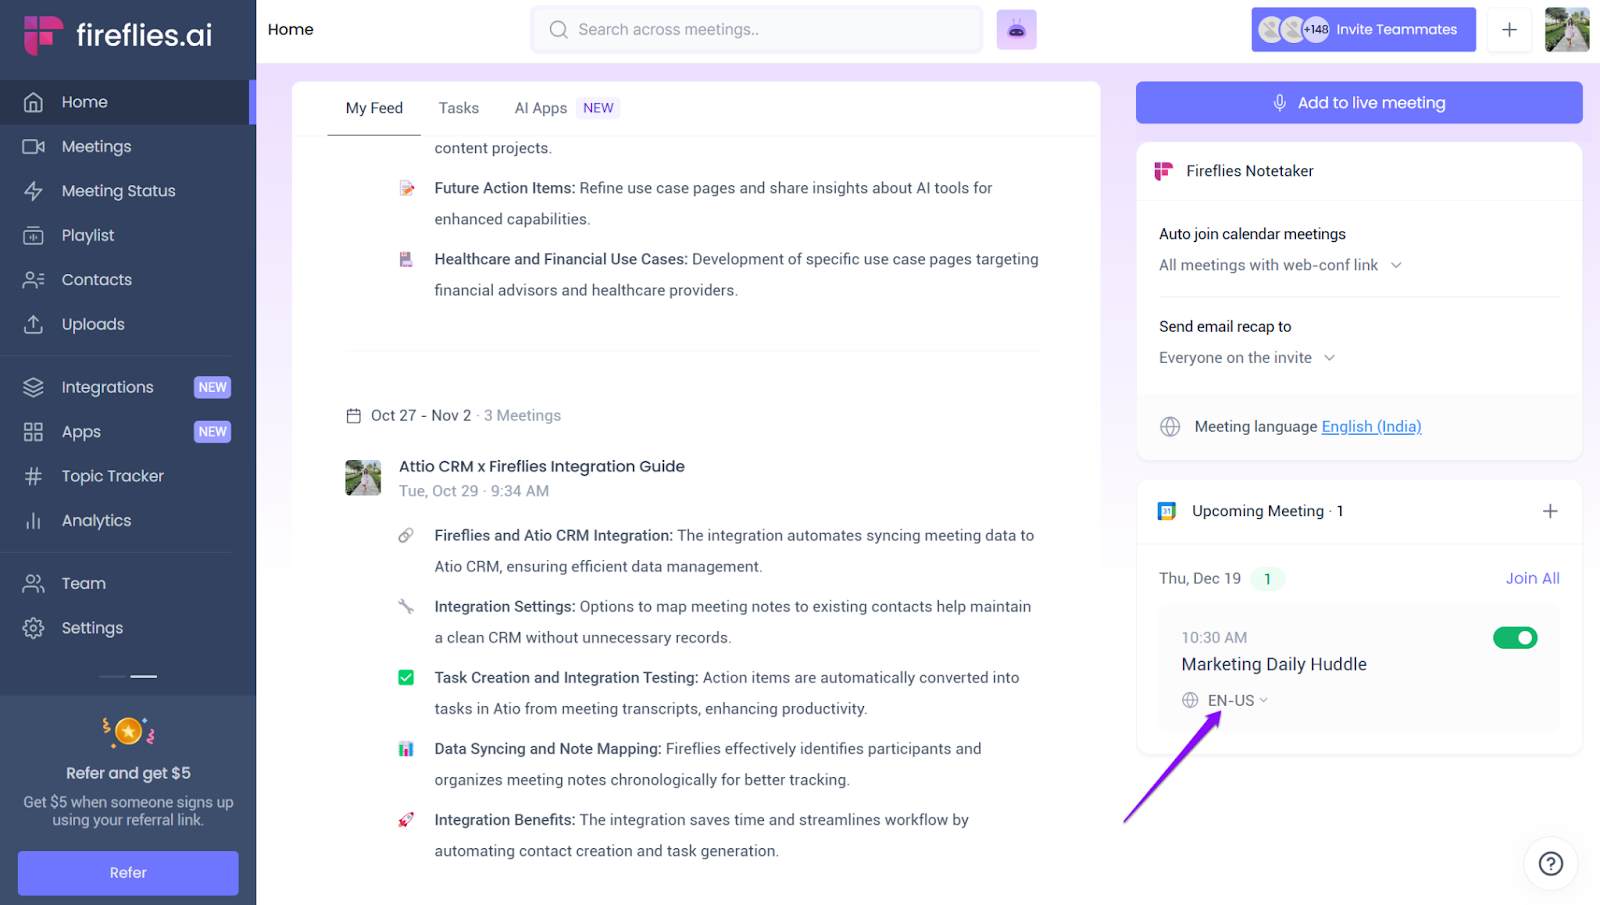Switch to the My Feed tab

374,108
